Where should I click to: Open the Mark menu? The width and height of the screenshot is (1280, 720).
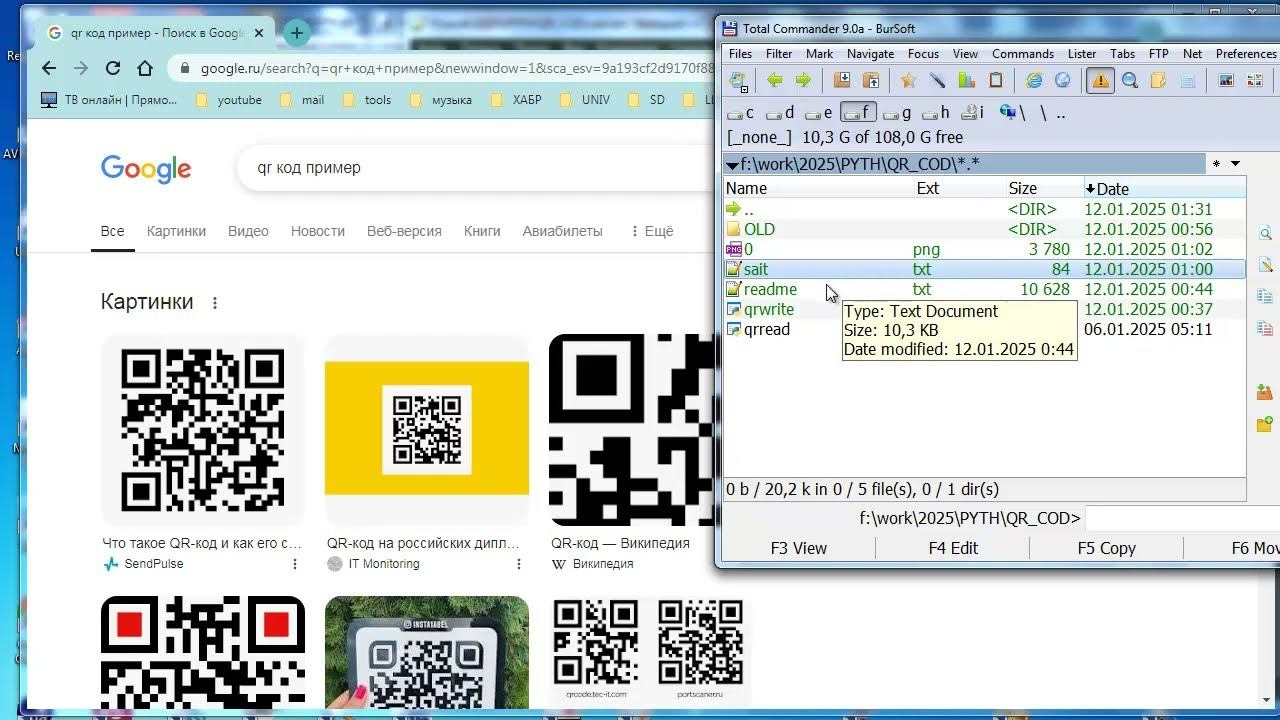(x=819, y=54)
